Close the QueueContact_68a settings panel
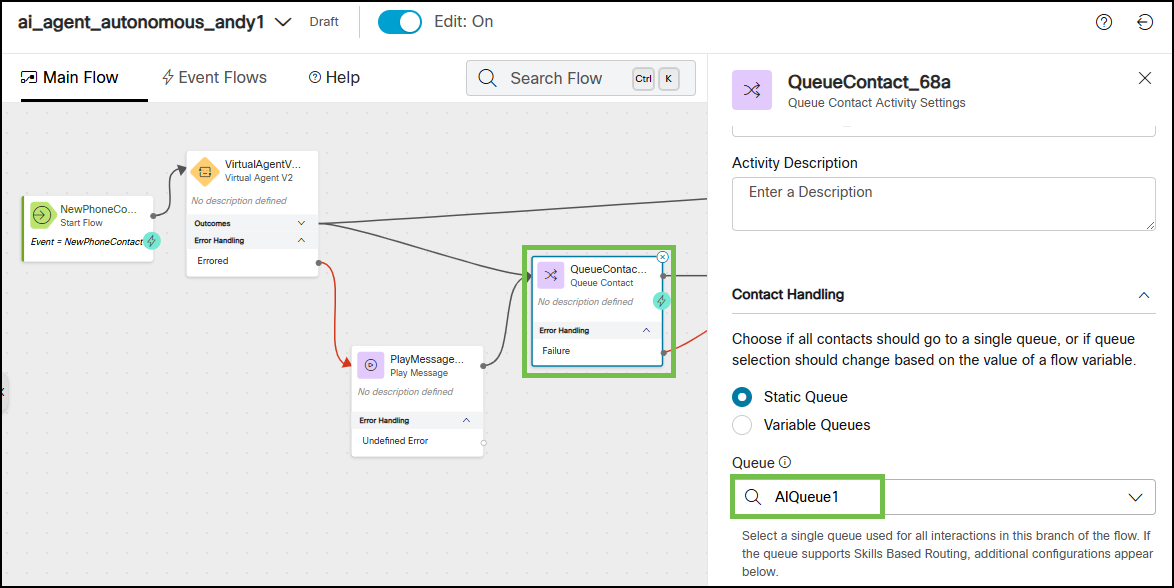The image size is (1174, 588). [1145, 79]
